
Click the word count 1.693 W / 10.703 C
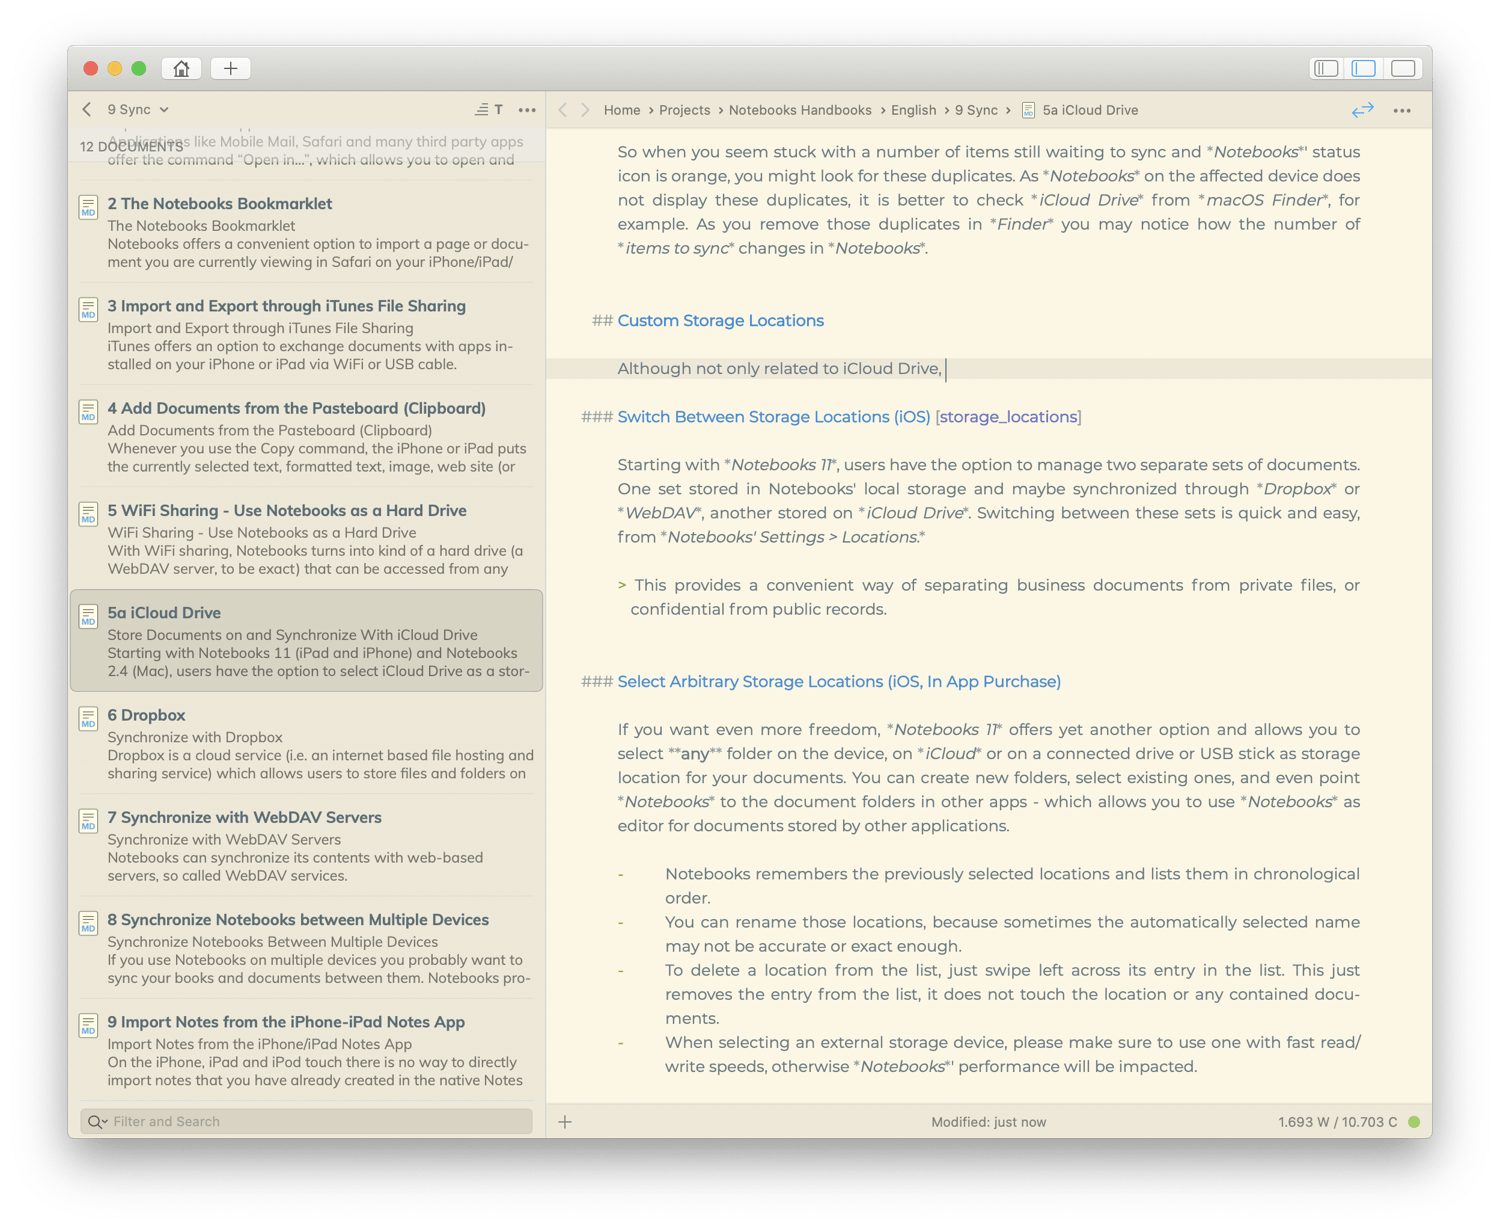click(1337, 1122)
